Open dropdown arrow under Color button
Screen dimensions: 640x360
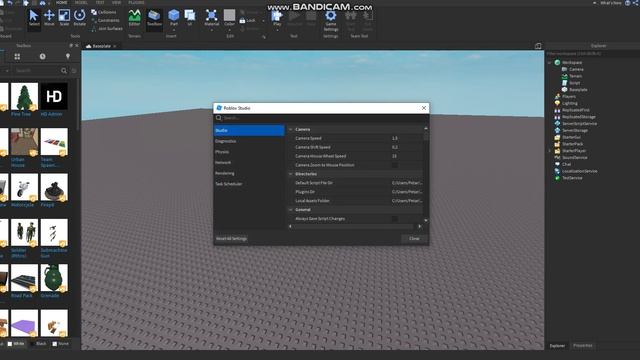(229, 30)
